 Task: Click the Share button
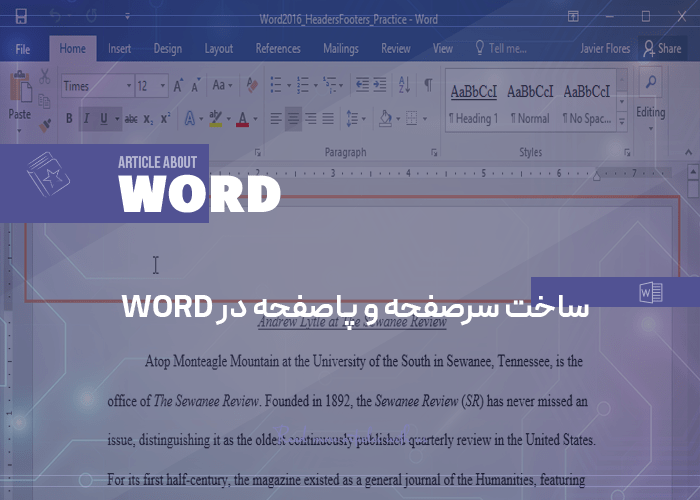[x=663, y=49]
